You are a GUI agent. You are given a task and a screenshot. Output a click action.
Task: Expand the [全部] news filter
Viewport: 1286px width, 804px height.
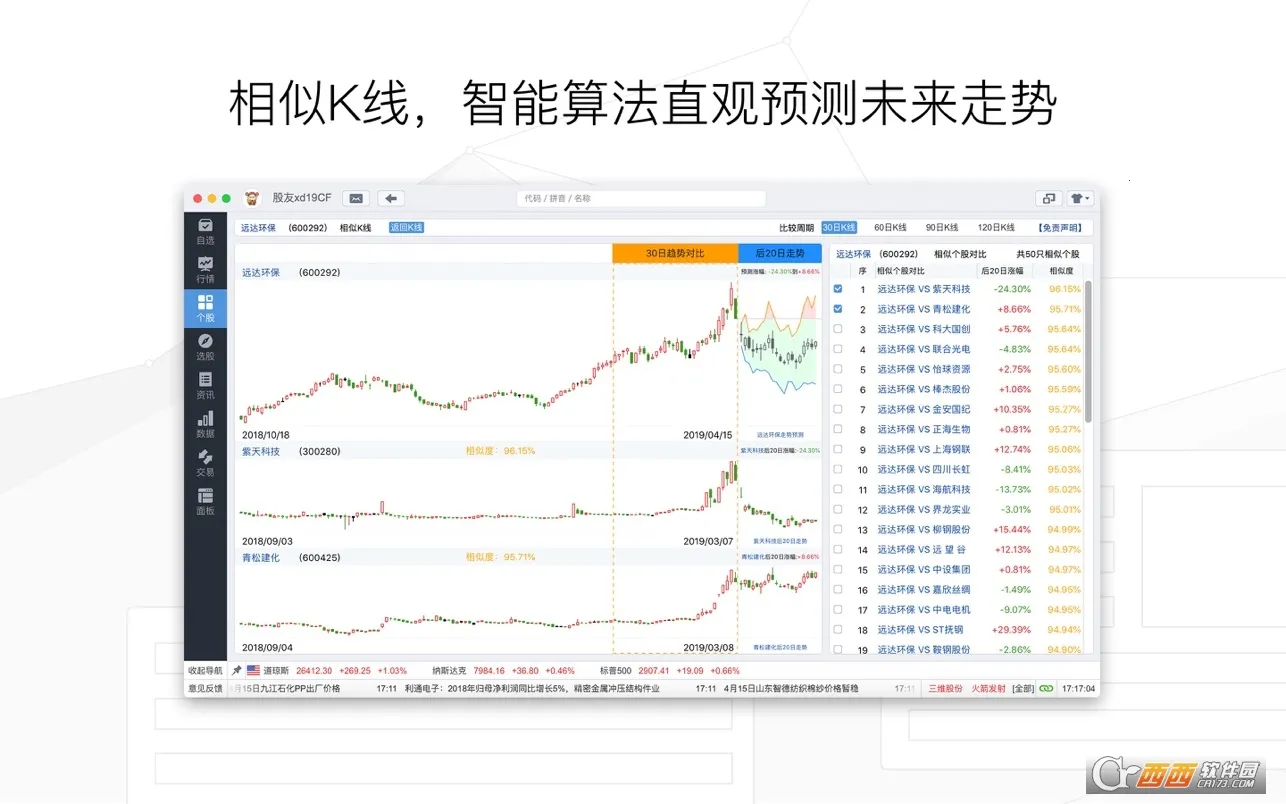coord(1022,688)
